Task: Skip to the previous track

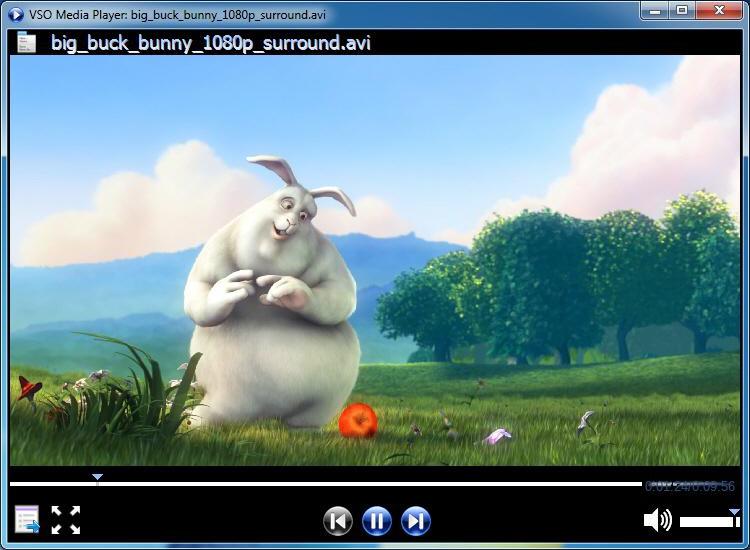Action: [338, 521]
